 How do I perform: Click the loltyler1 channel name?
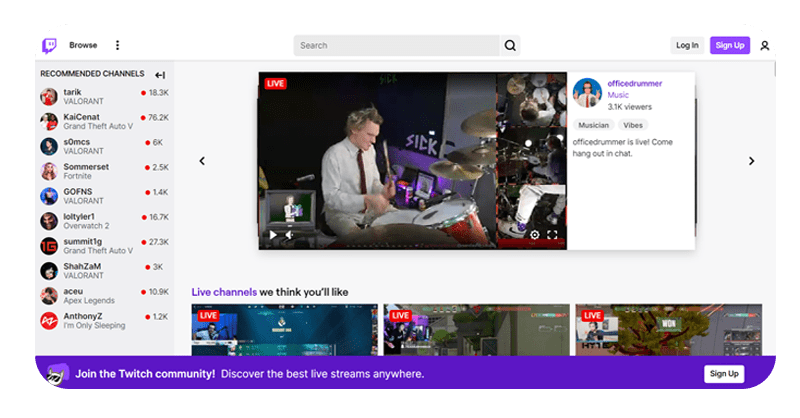click(x=79, y=216)
